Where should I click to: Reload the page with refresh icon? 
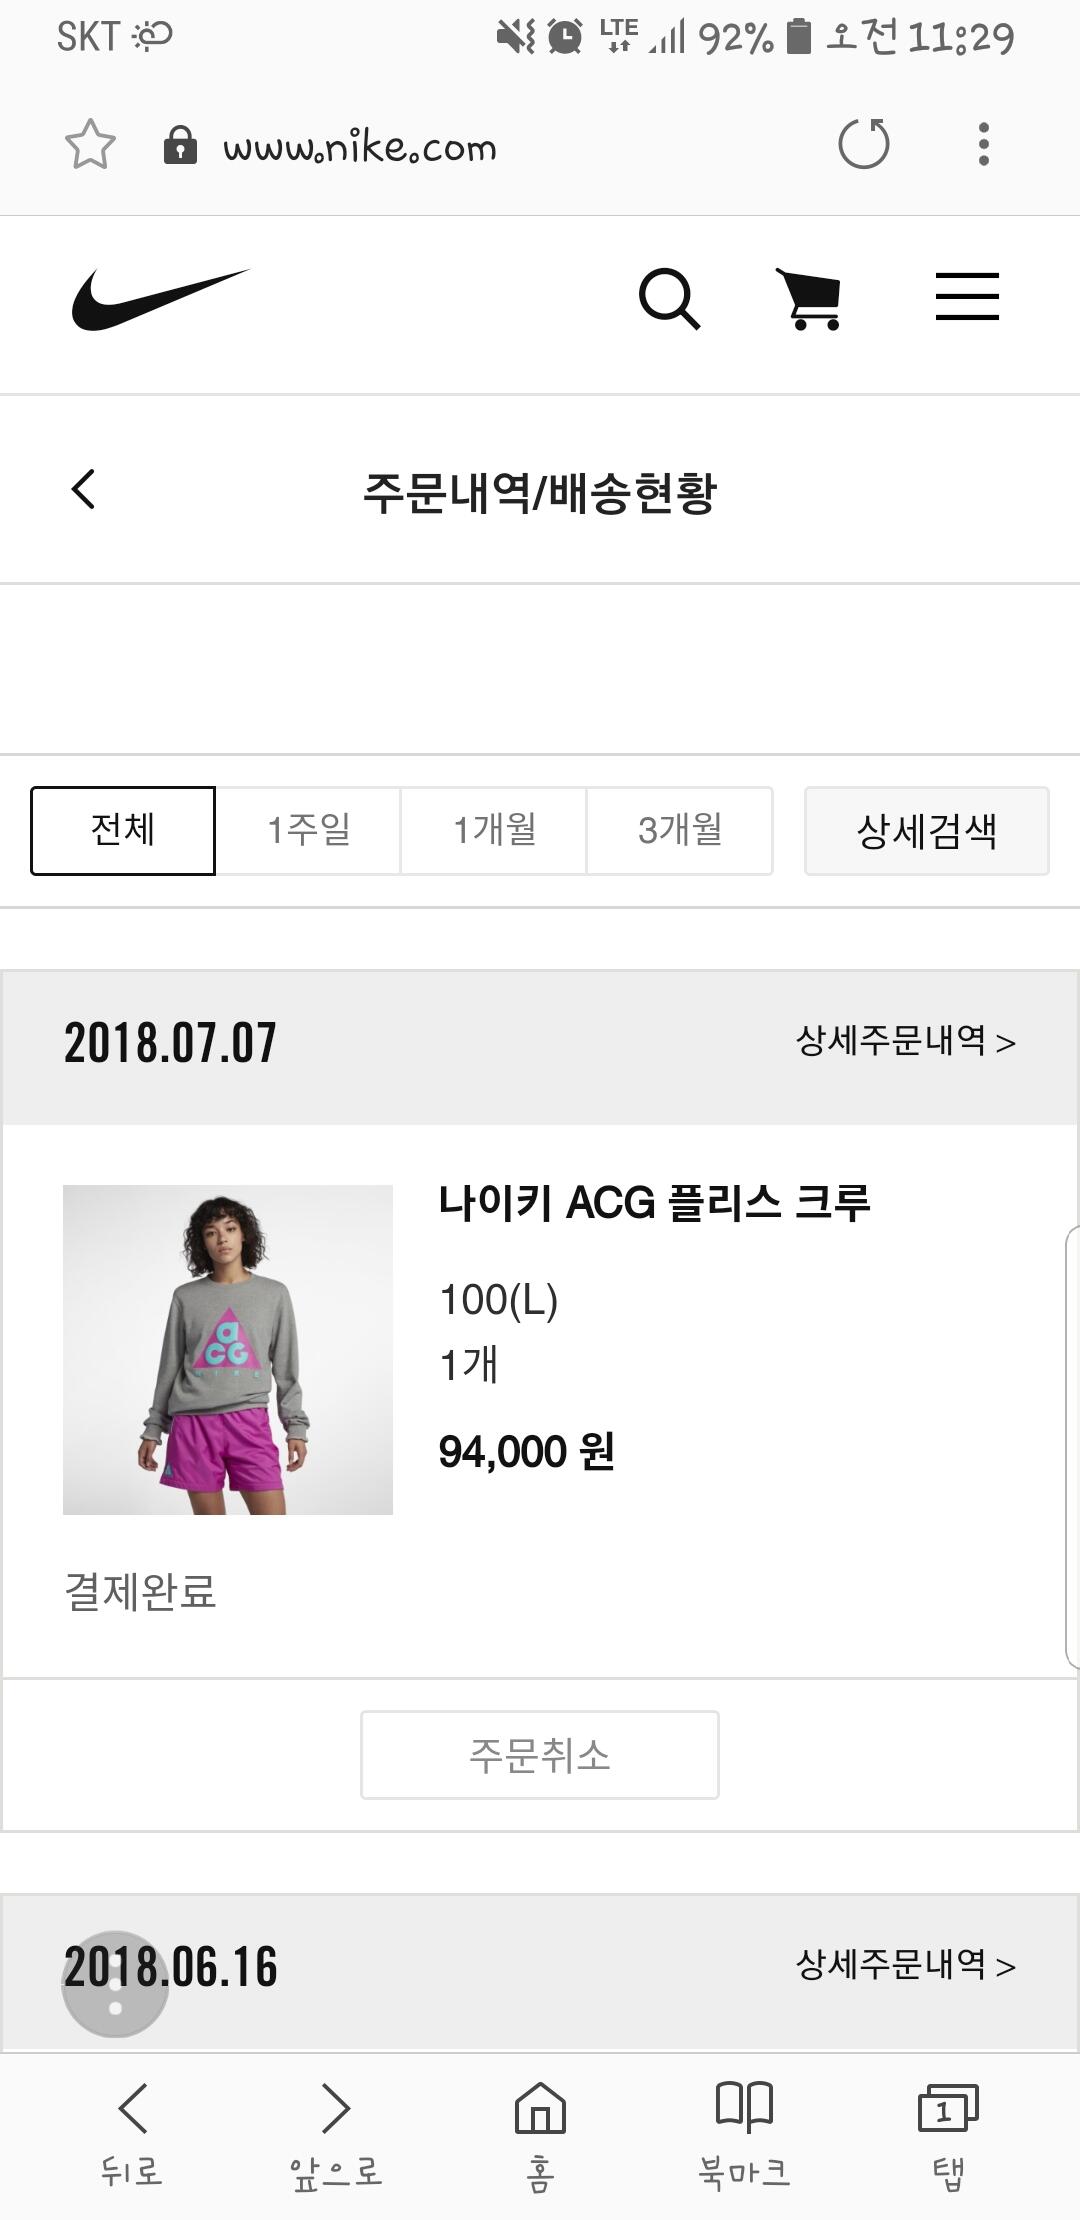pyautogui.click(x=864, y=144)
